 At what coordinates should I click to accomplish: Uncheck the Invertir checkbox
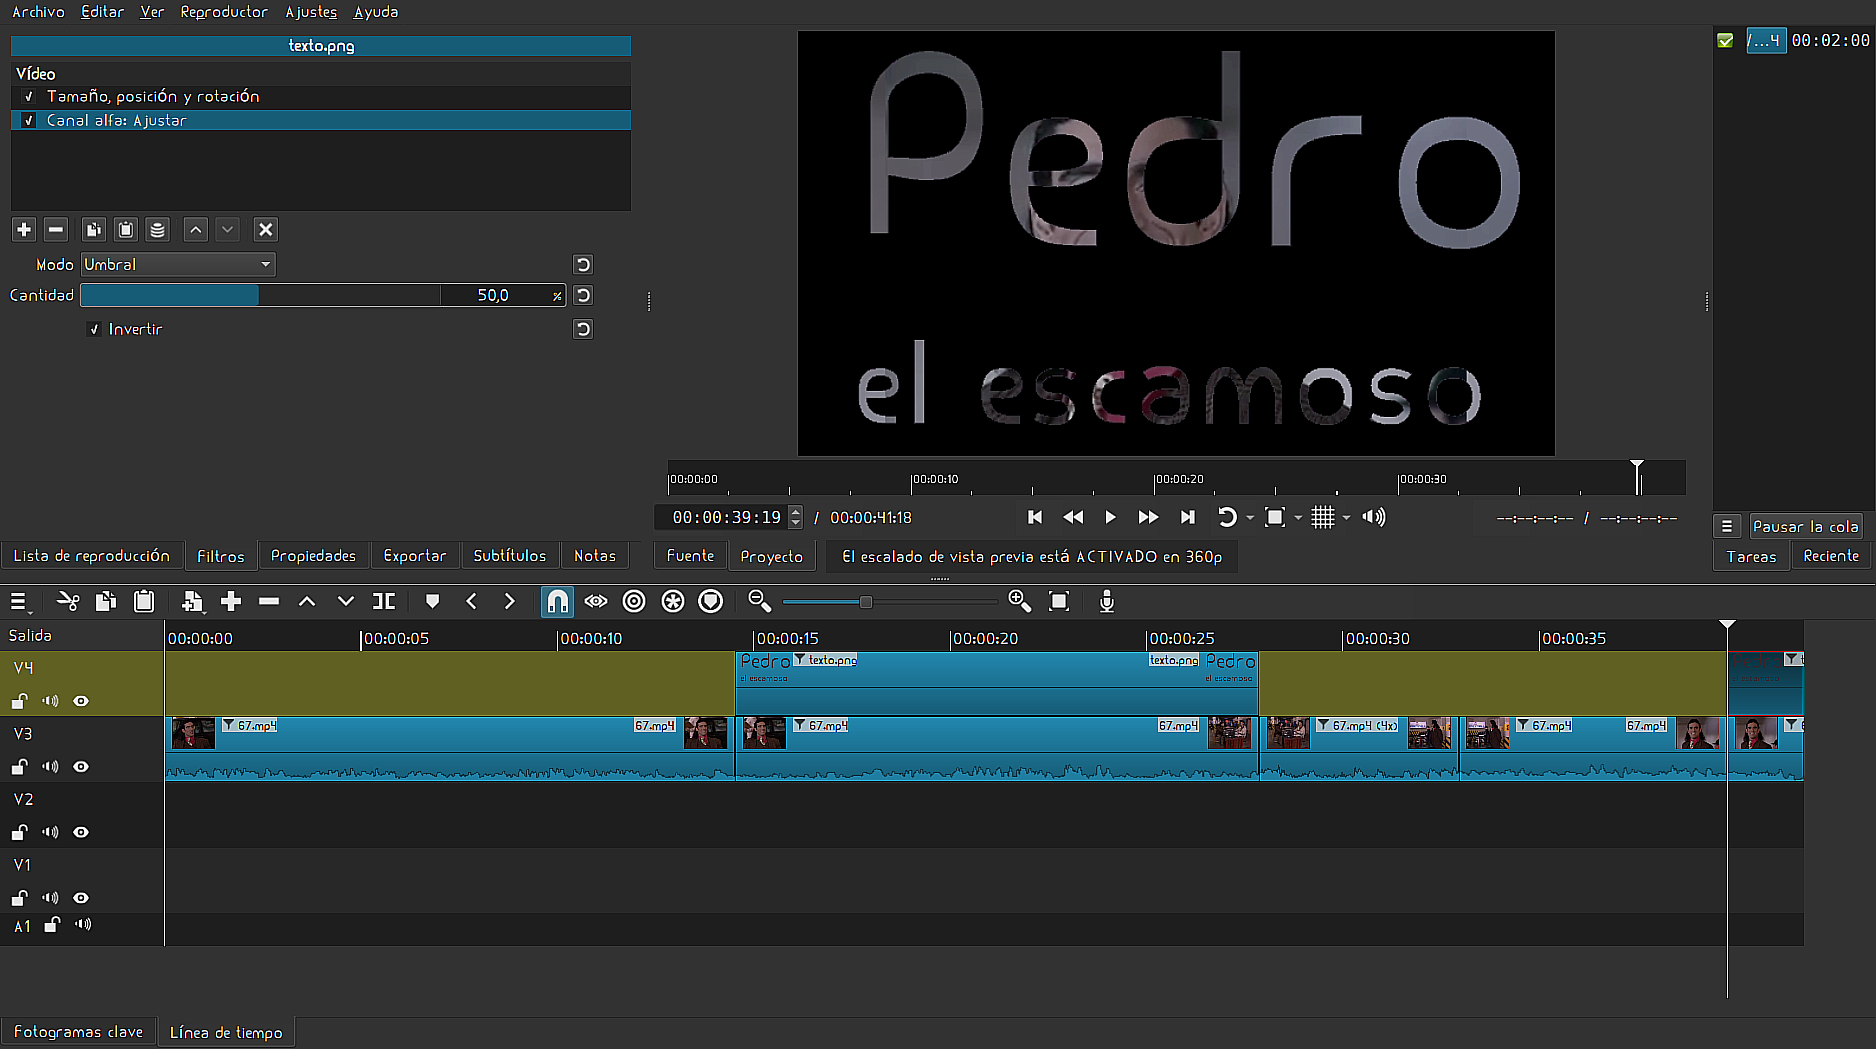tap(94, 329)
